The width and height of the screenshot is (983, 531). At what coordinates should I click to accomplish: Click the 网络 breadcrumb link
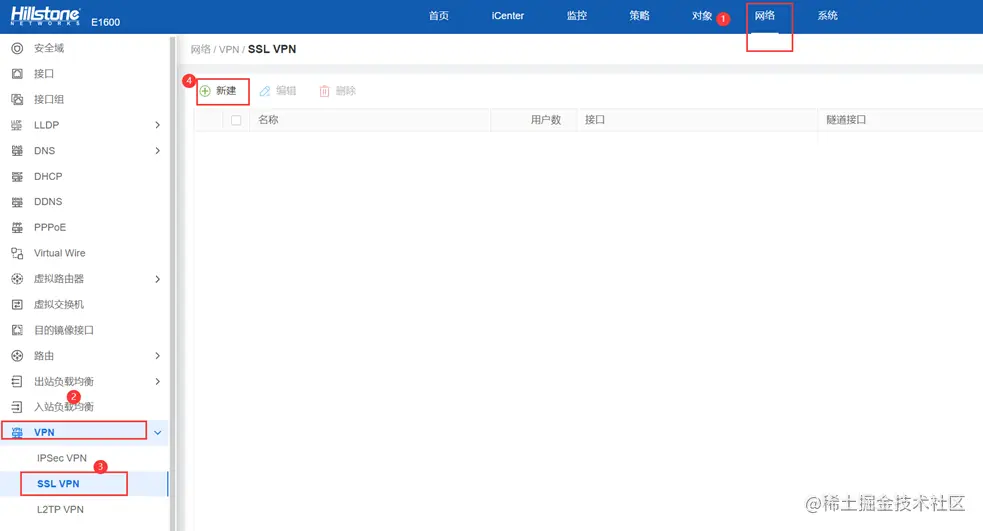(201, 50)
